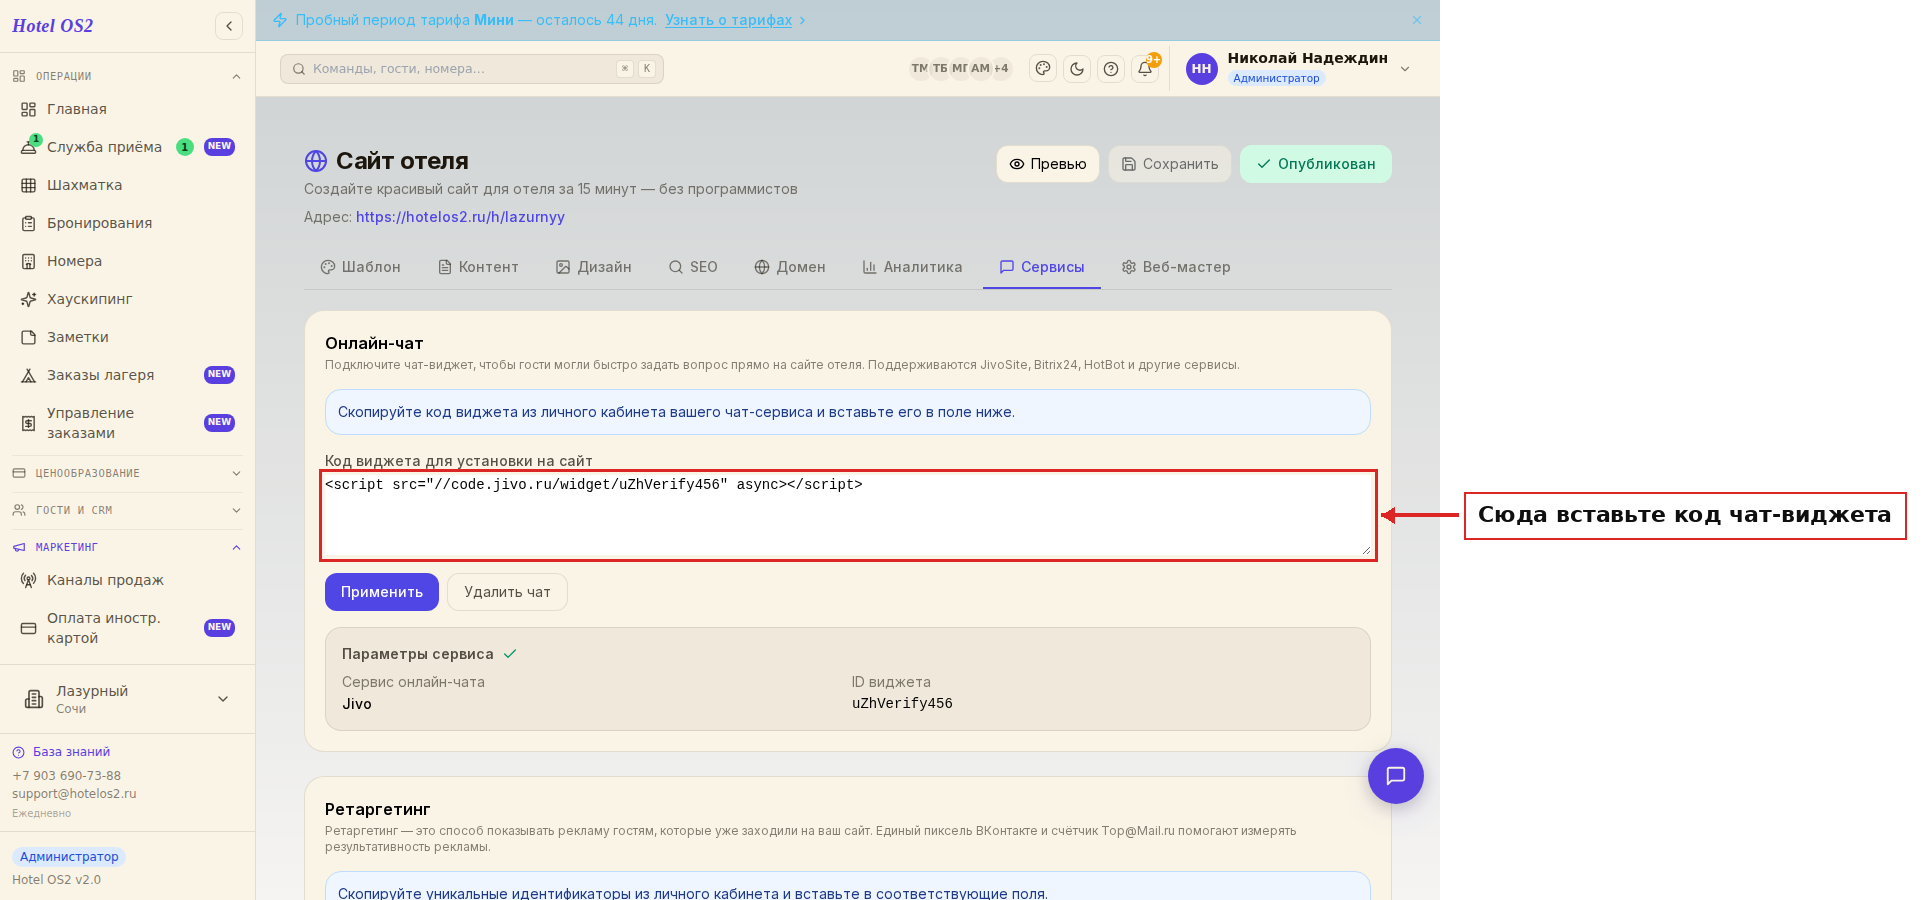Collapse the sidebar with the chevron button
This screenshot has height=900, width=1930.
tap(229, 26)
